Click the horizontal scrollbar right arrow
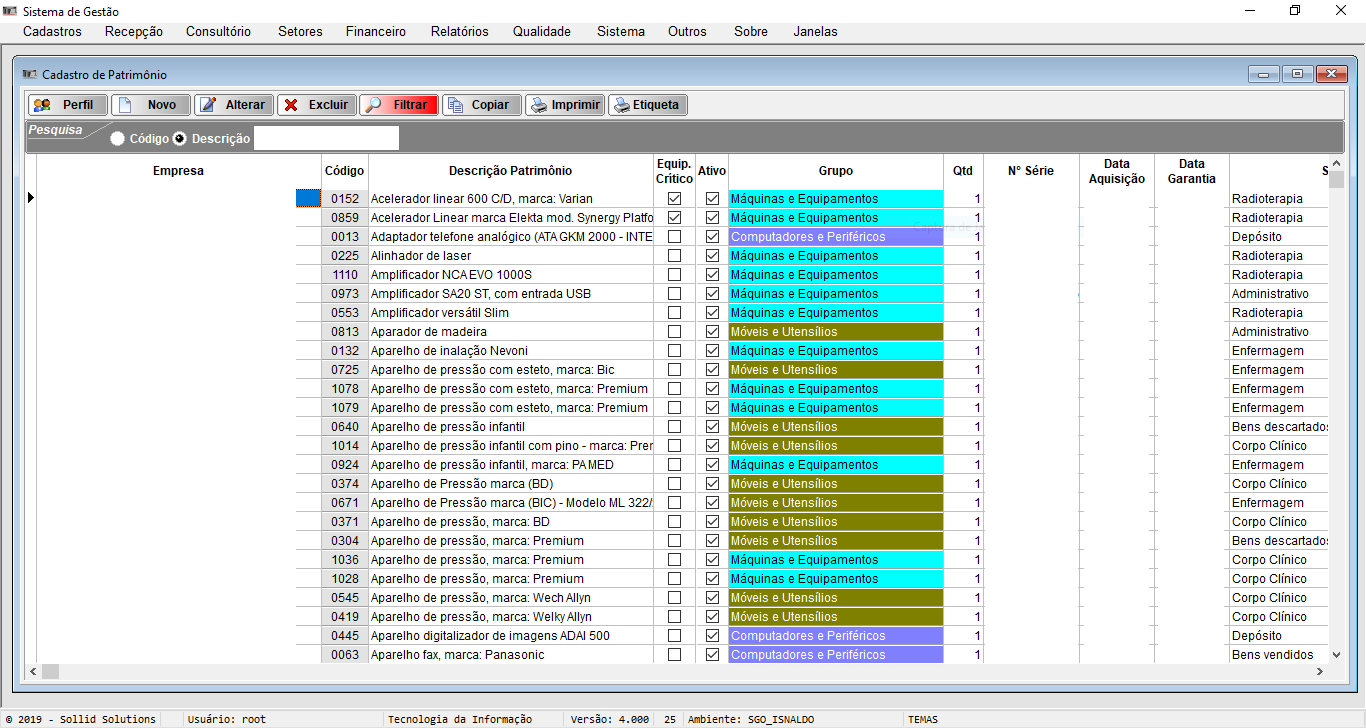The height and width of the screenshot is (728, 1366). [x=1320, y=671]
